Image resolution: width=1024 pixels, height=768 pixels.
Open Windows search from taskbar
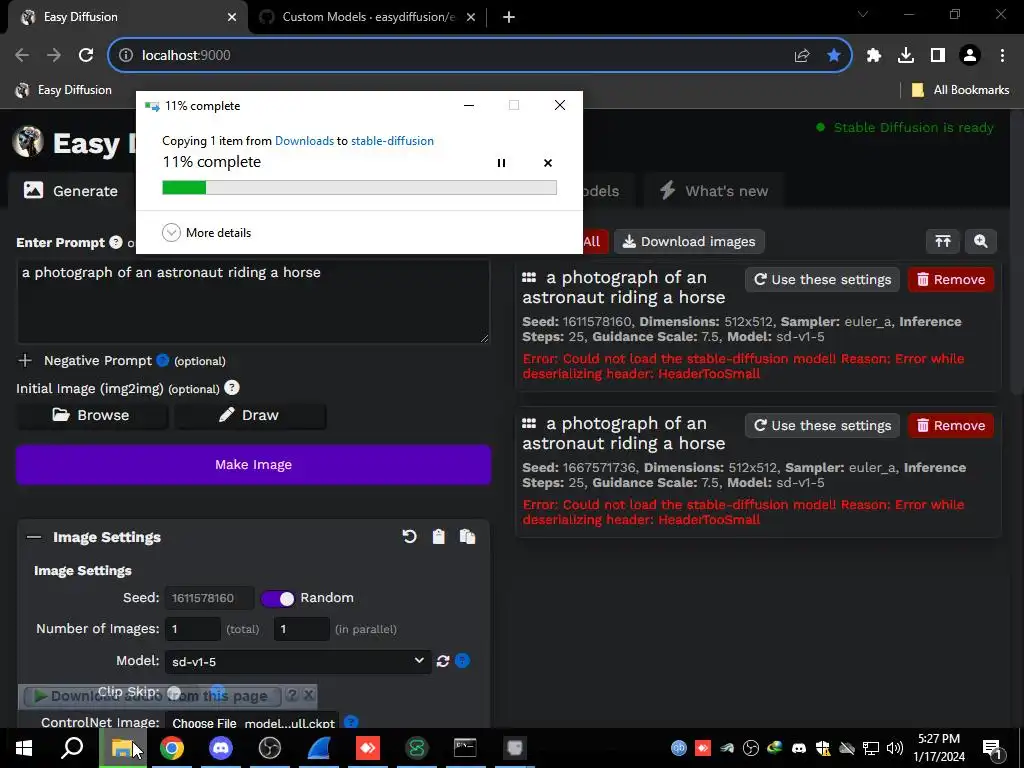(x=72, y=748)
